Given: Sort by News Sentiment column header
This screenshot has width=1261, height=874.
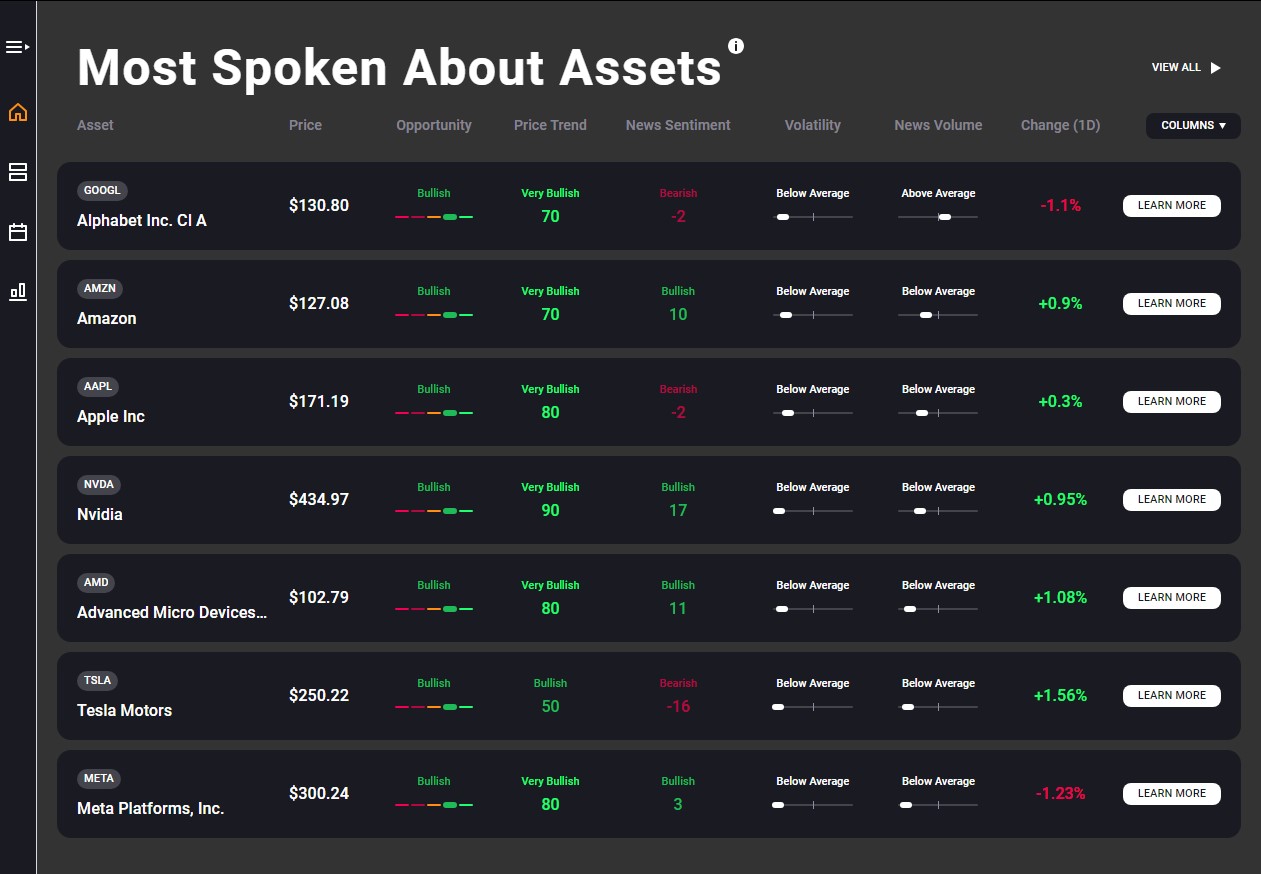Looking at the screenshot, I should point(678,125).
